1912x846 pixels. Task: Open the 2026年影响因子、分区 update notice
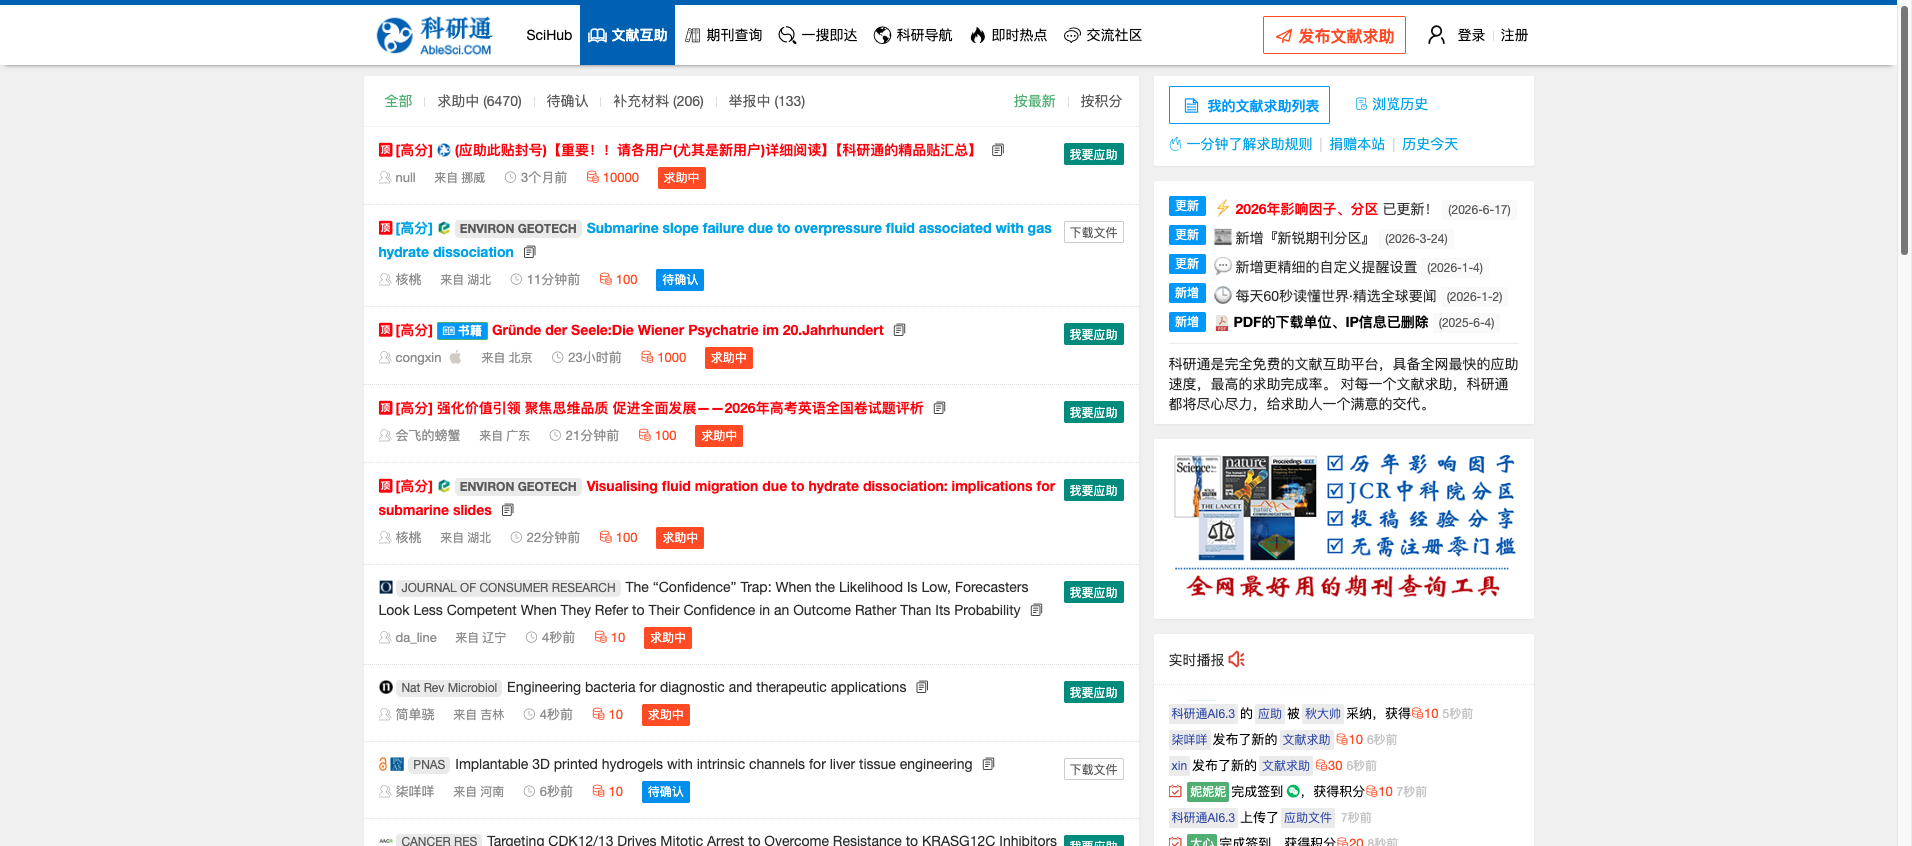coord(1306,209)
